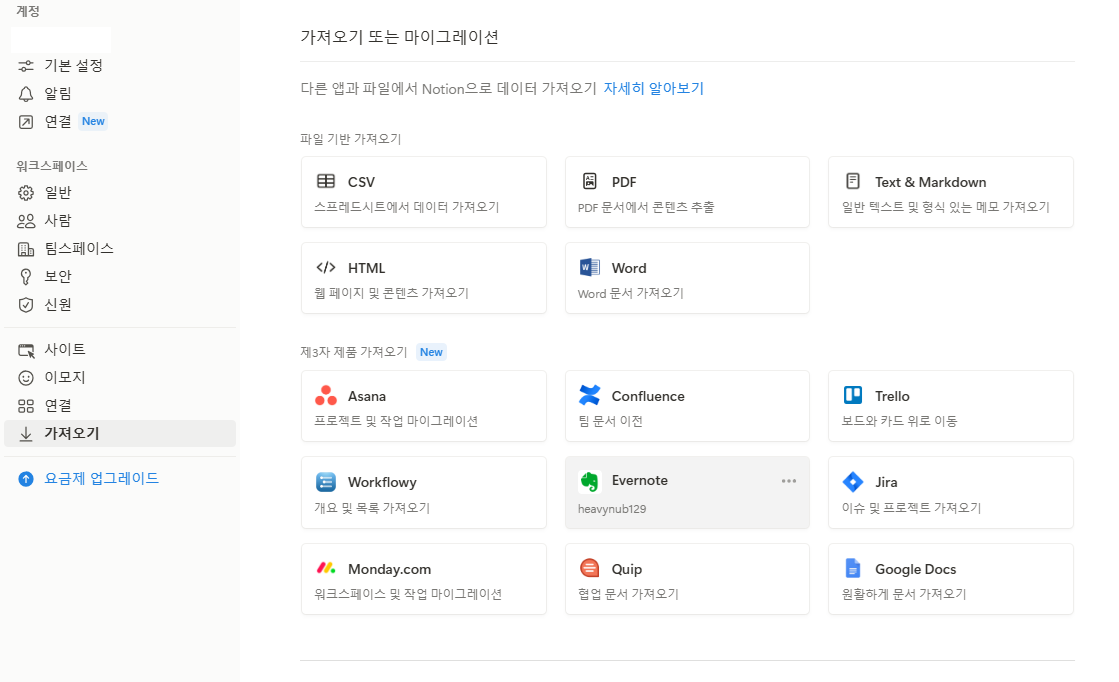
Task: Open the 기본 설정 settings page
Action: click(120, 66)
